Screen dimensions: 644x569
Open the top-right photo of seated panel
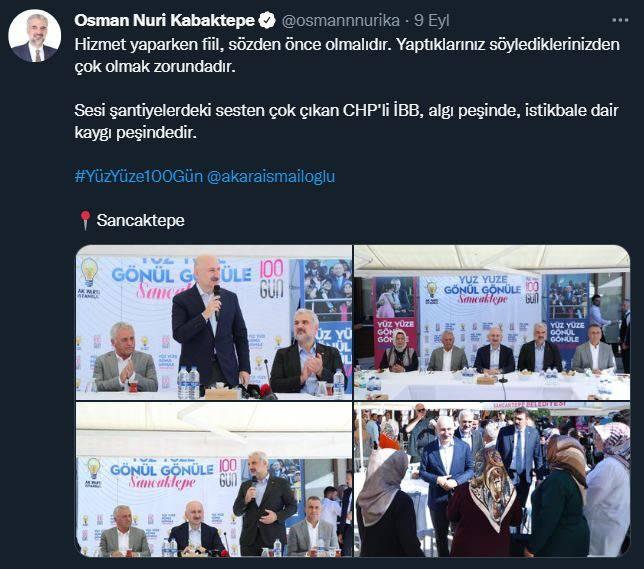(492, 323)
